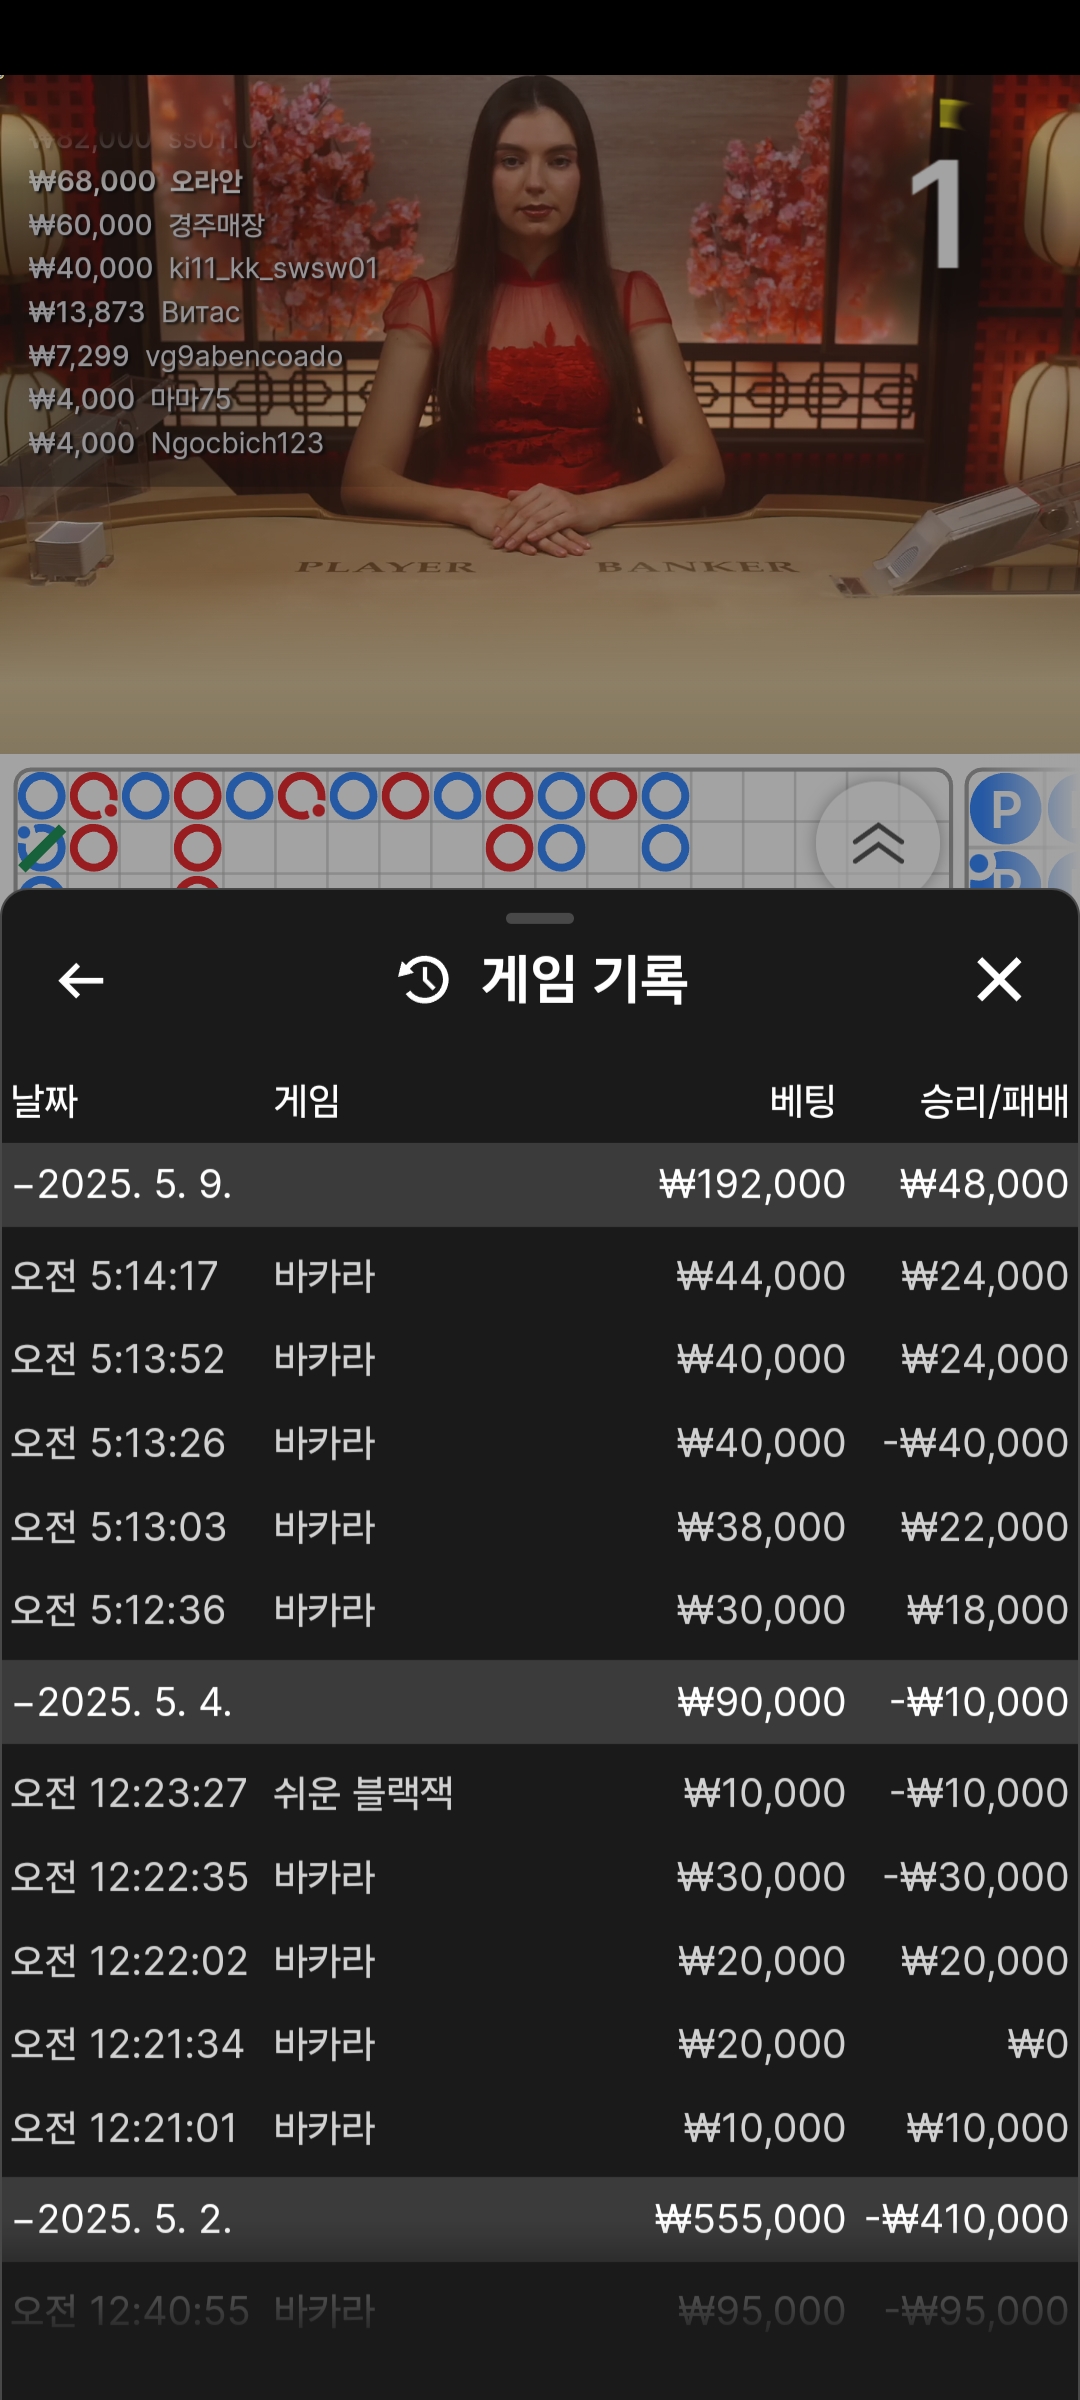Viewport: 1080px width, 2400px height.
Task: Tap the ₩90,000 bet total for 2025. 5. 4.
Action: [x=761, y=1702]
